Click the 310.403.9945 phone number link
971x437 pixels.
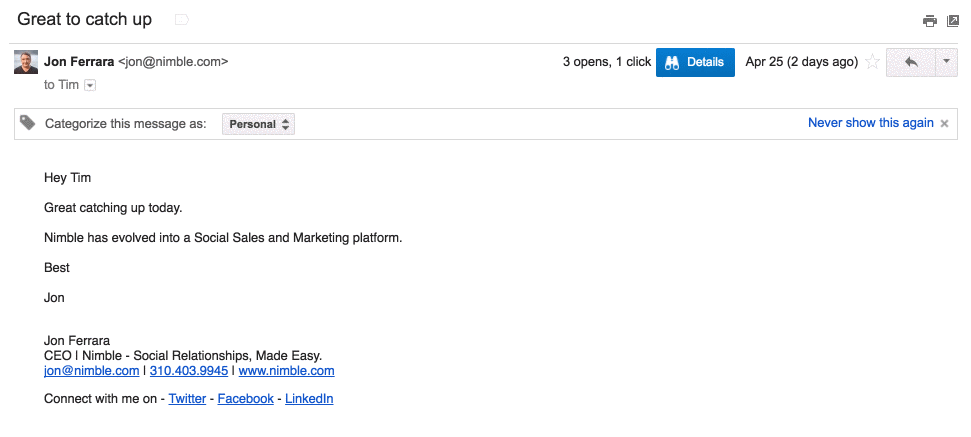188,371
